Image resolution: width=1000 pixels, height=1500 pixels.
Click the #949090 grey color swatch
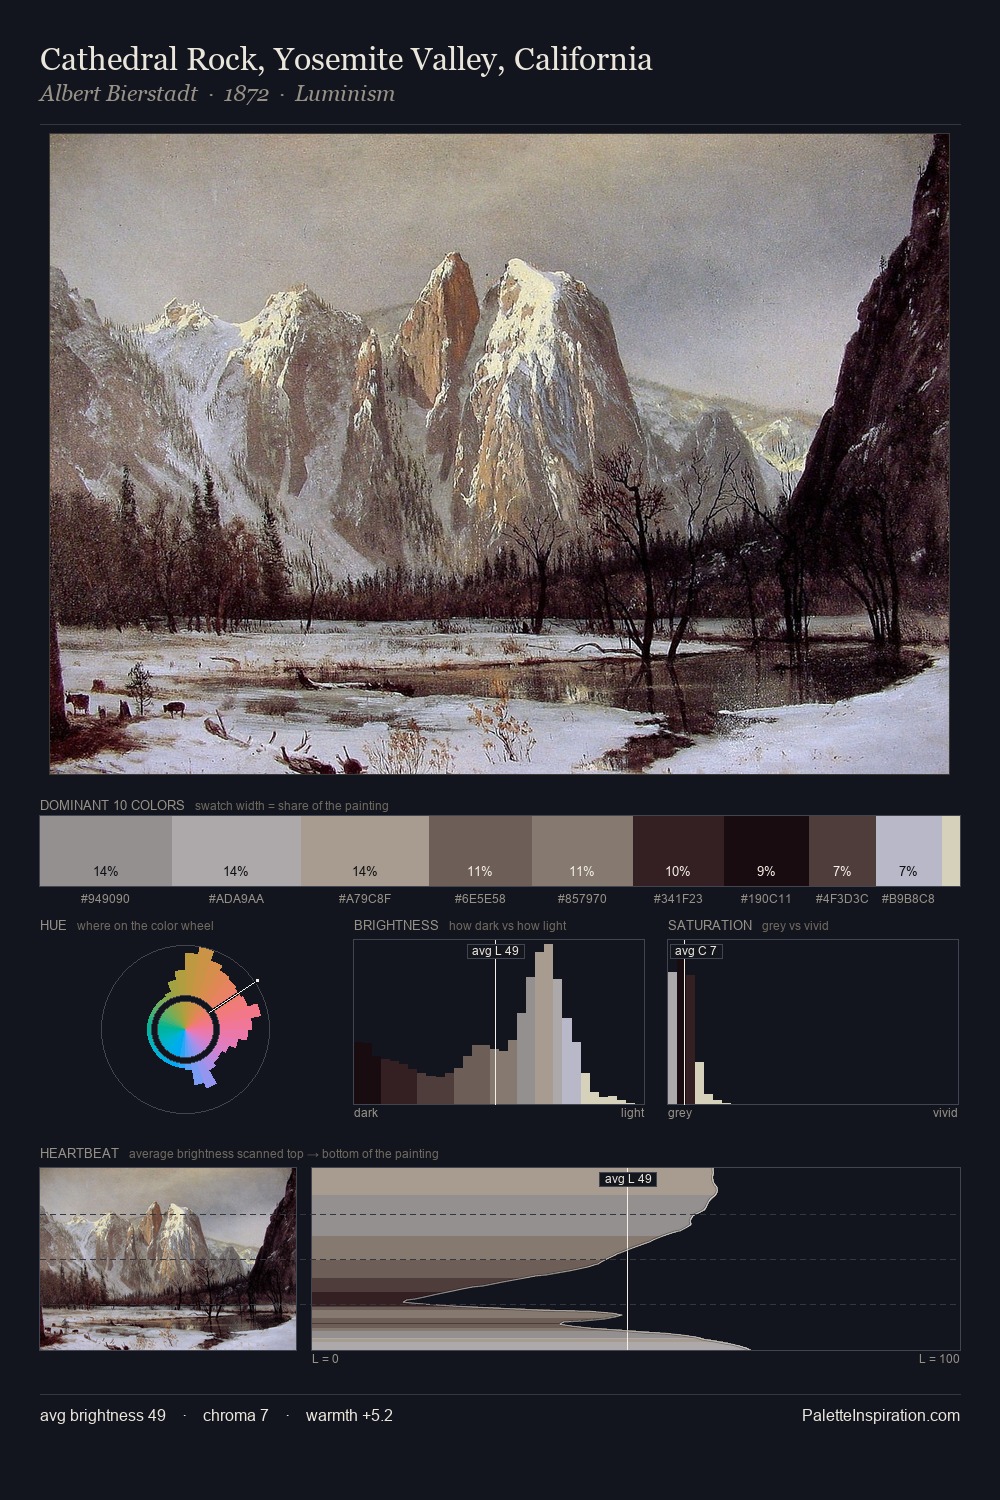[x=106, y=851]
